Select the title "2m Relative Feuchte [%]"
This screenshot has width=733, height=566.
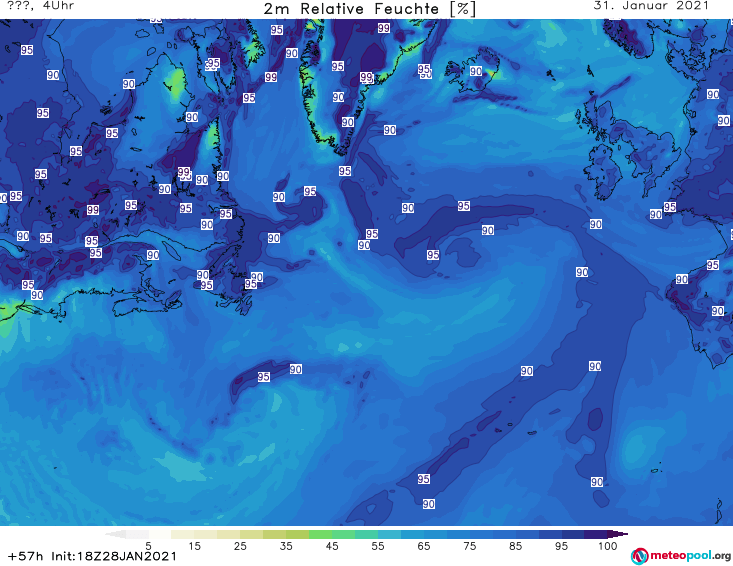[x=370, y=9]
